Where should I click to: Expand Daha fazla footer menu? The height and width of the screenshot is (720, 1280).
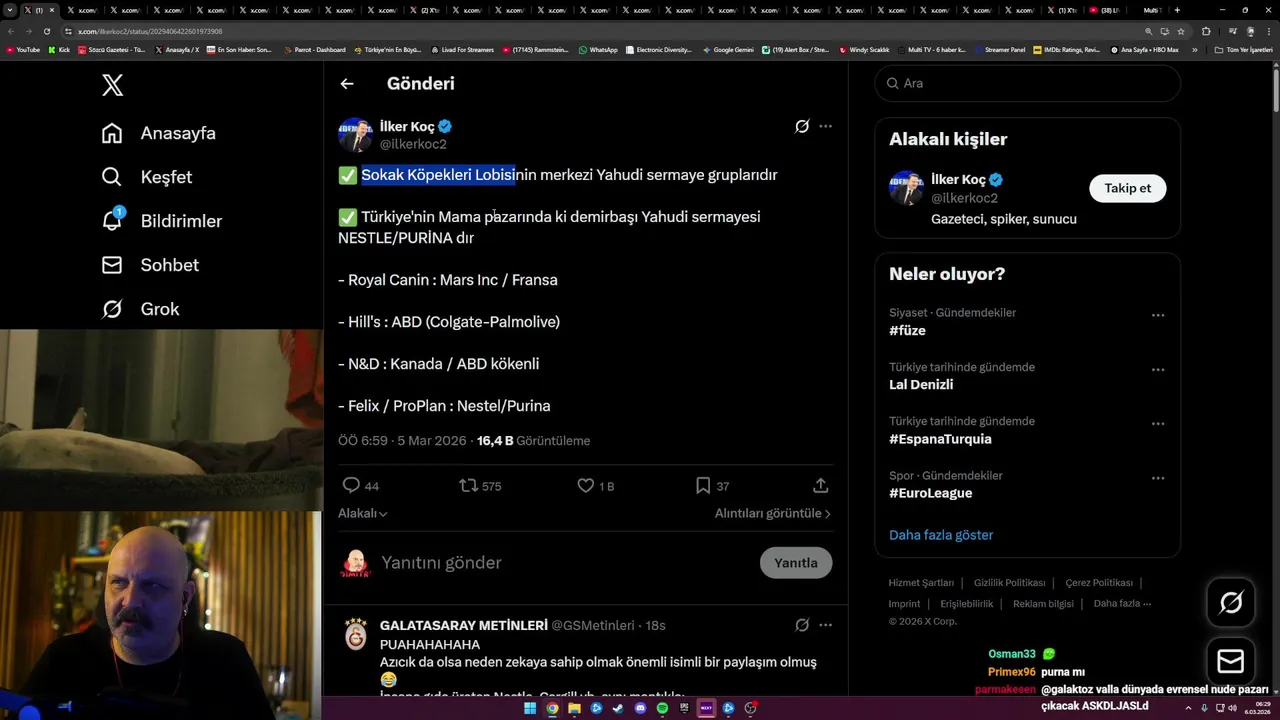coord(1122,604)
